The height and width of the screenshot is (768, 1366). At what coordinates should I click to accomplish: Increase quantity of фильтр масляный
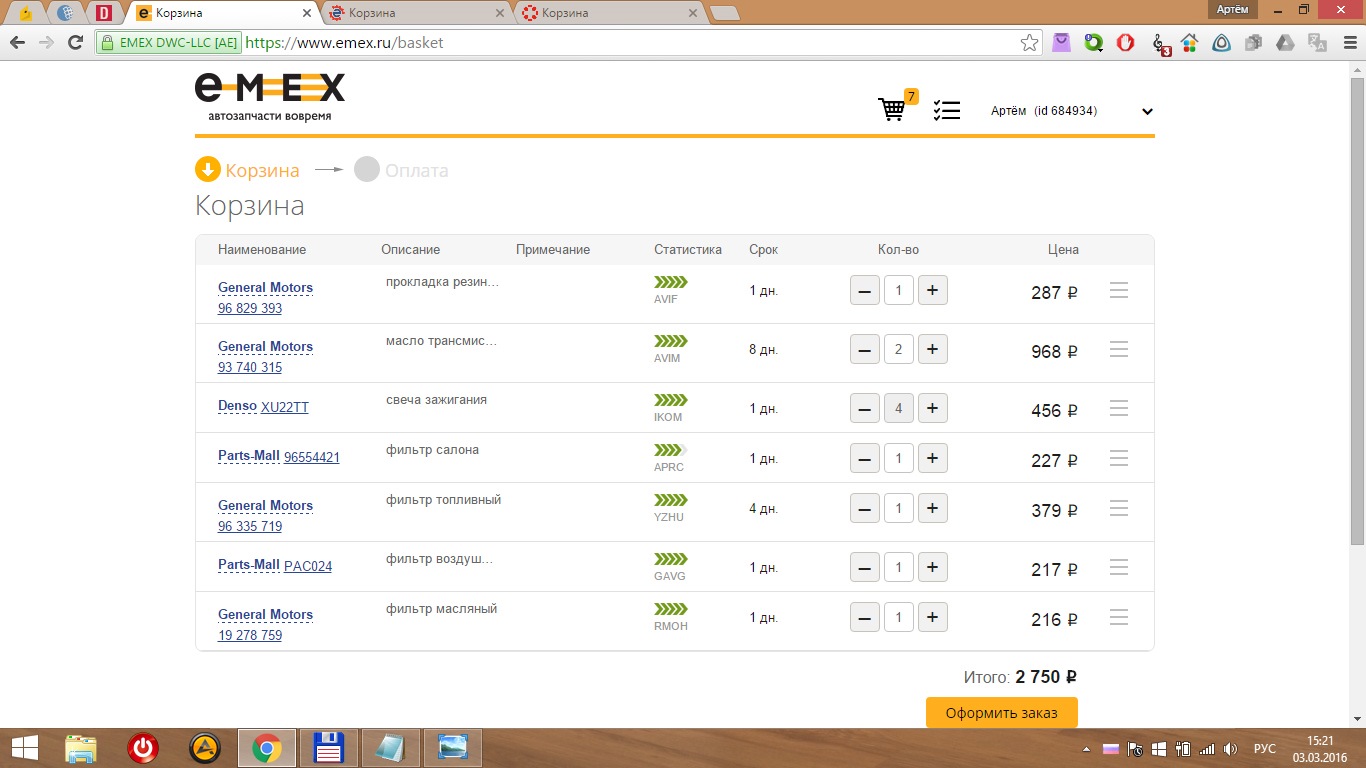[933, 617]
